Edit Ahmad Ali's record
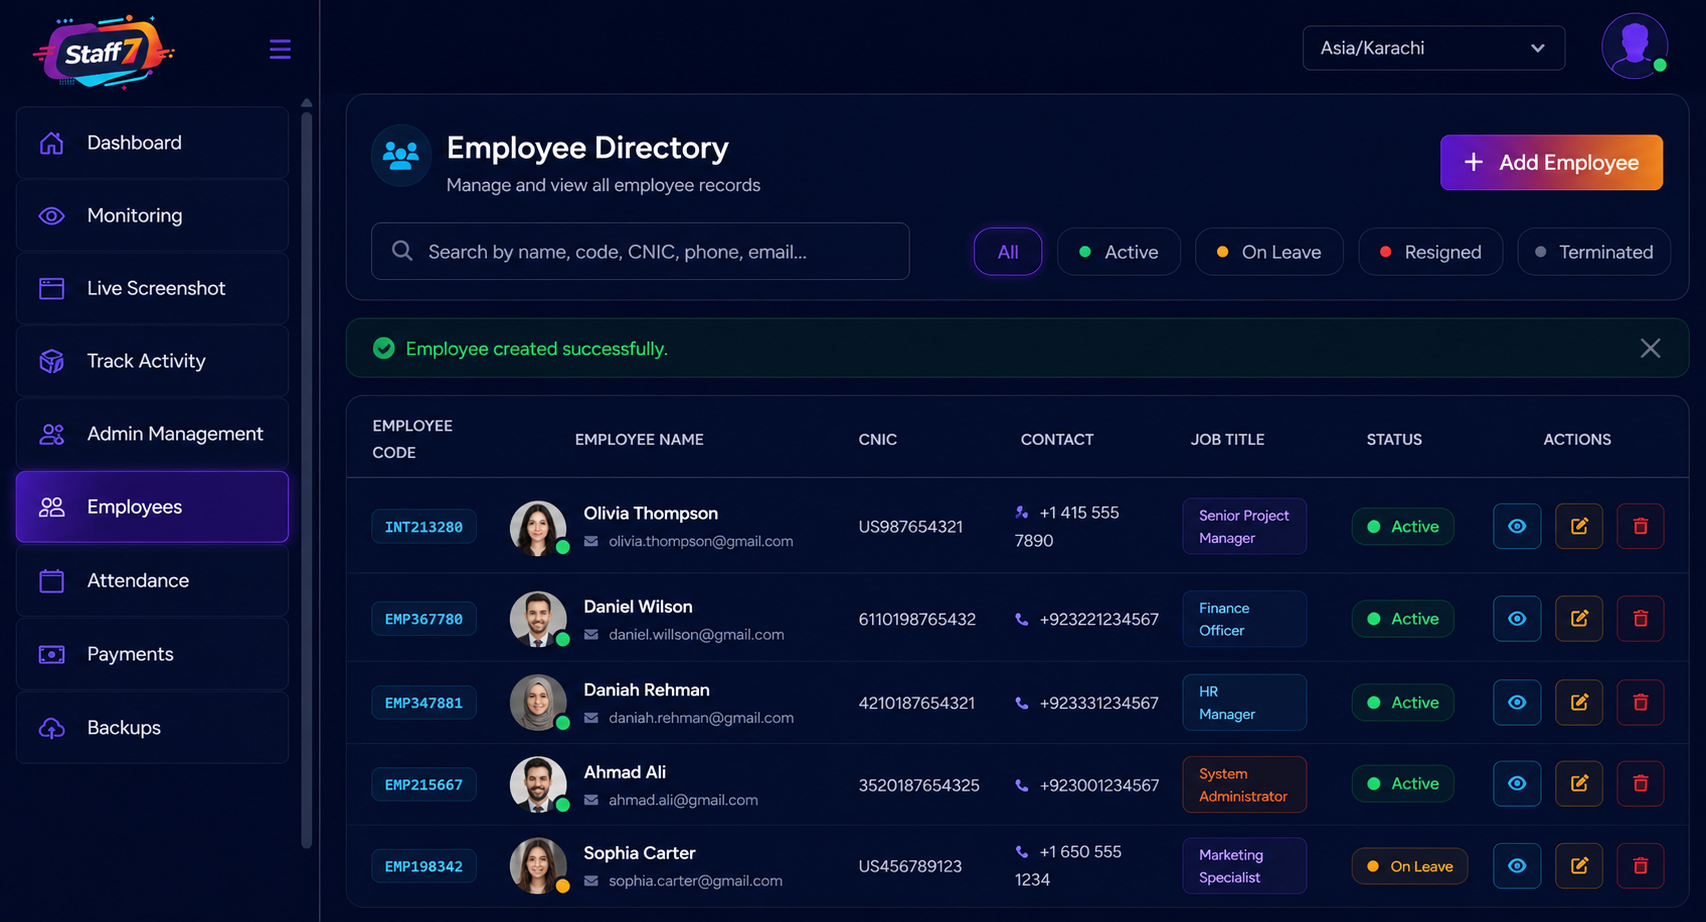 1579,784
